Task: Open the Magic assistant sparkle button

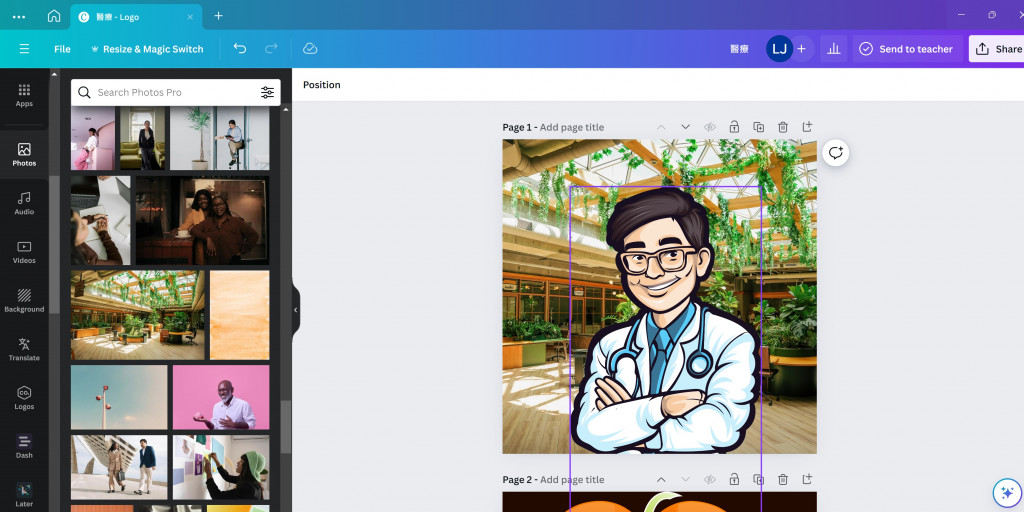Action: (1006, 493)
